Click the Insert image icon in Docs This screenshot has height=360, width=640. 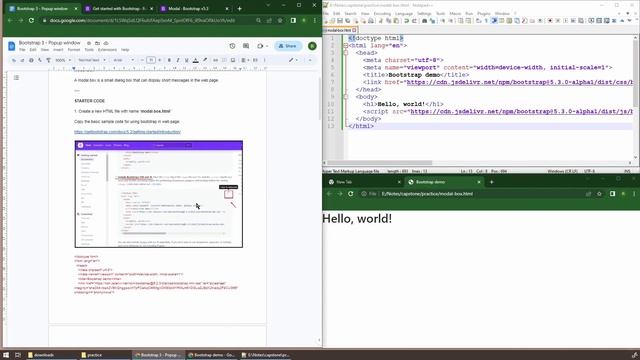click(x=233, y=60)
